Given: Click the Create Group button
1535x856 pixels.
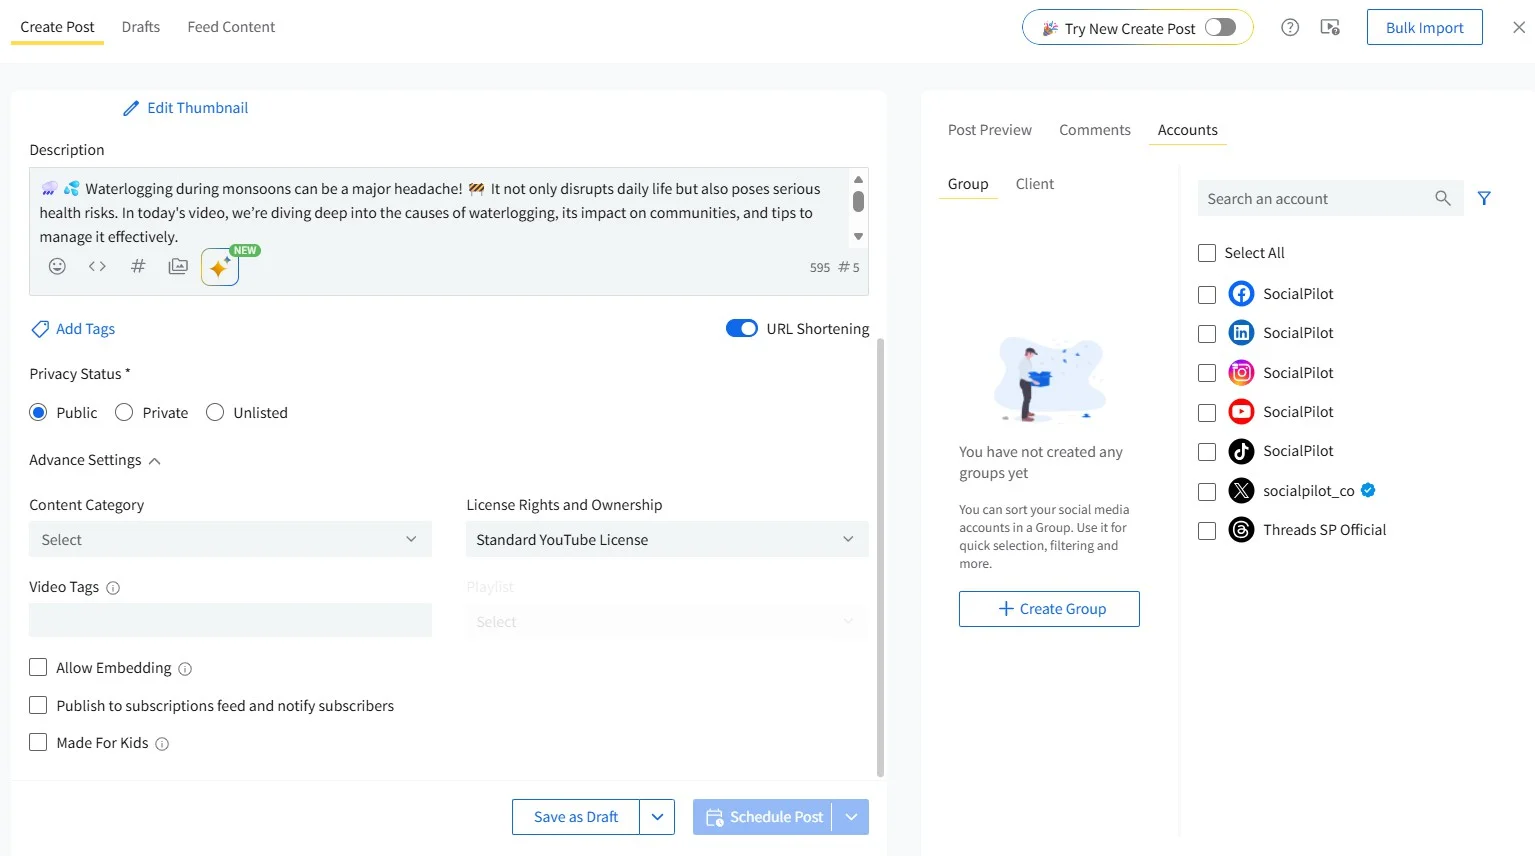Looking at the screenshot, I should coord(1049,609).
